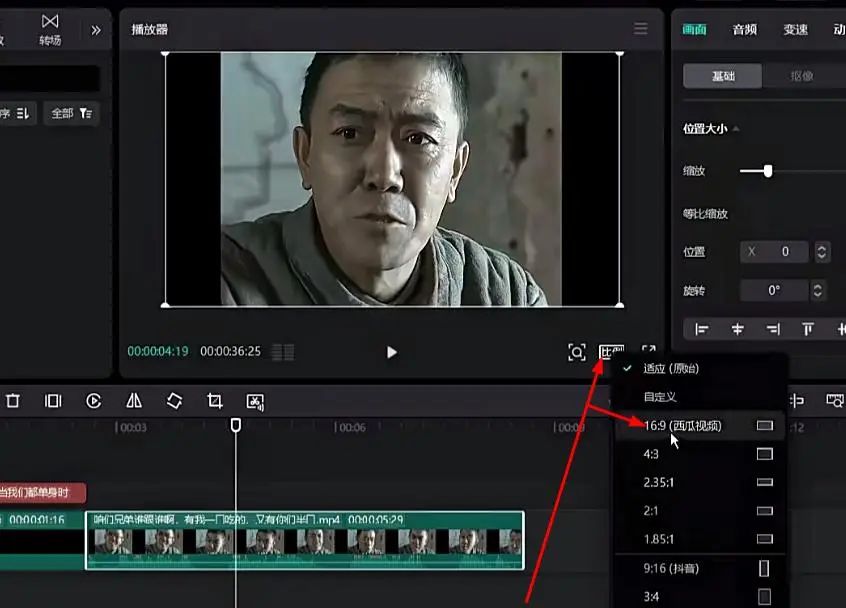Open the crop tool
846x608 pixels.
point(213,400)
